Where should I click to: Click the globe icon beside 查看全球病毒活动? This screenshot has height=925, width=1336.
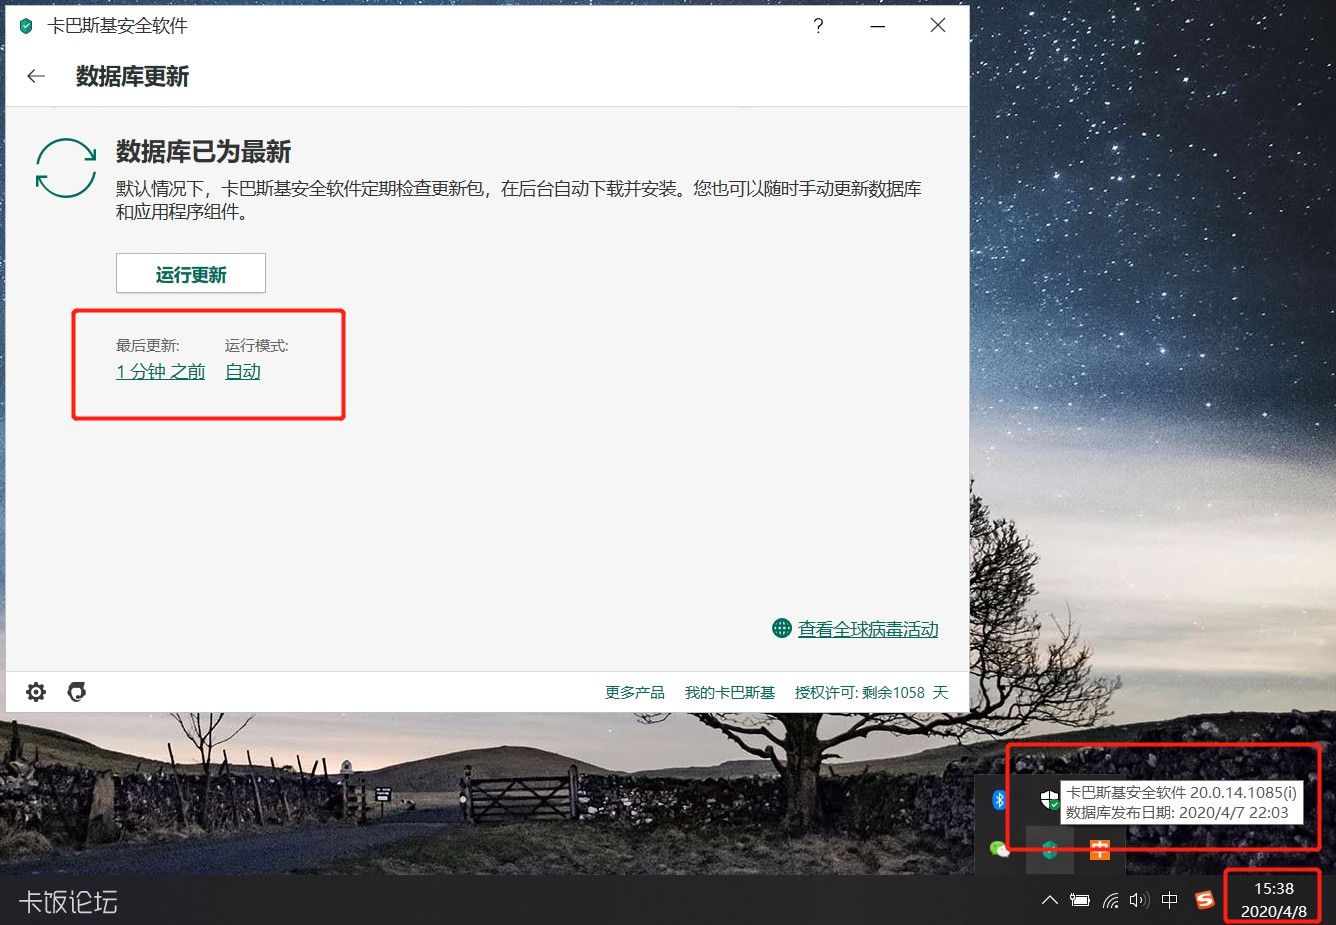pyautogui.click(x=782, y=628)
